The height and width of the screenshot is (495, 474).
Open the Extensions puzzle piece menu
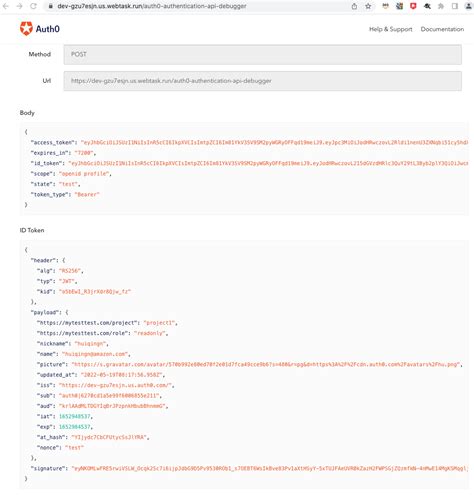441,6
